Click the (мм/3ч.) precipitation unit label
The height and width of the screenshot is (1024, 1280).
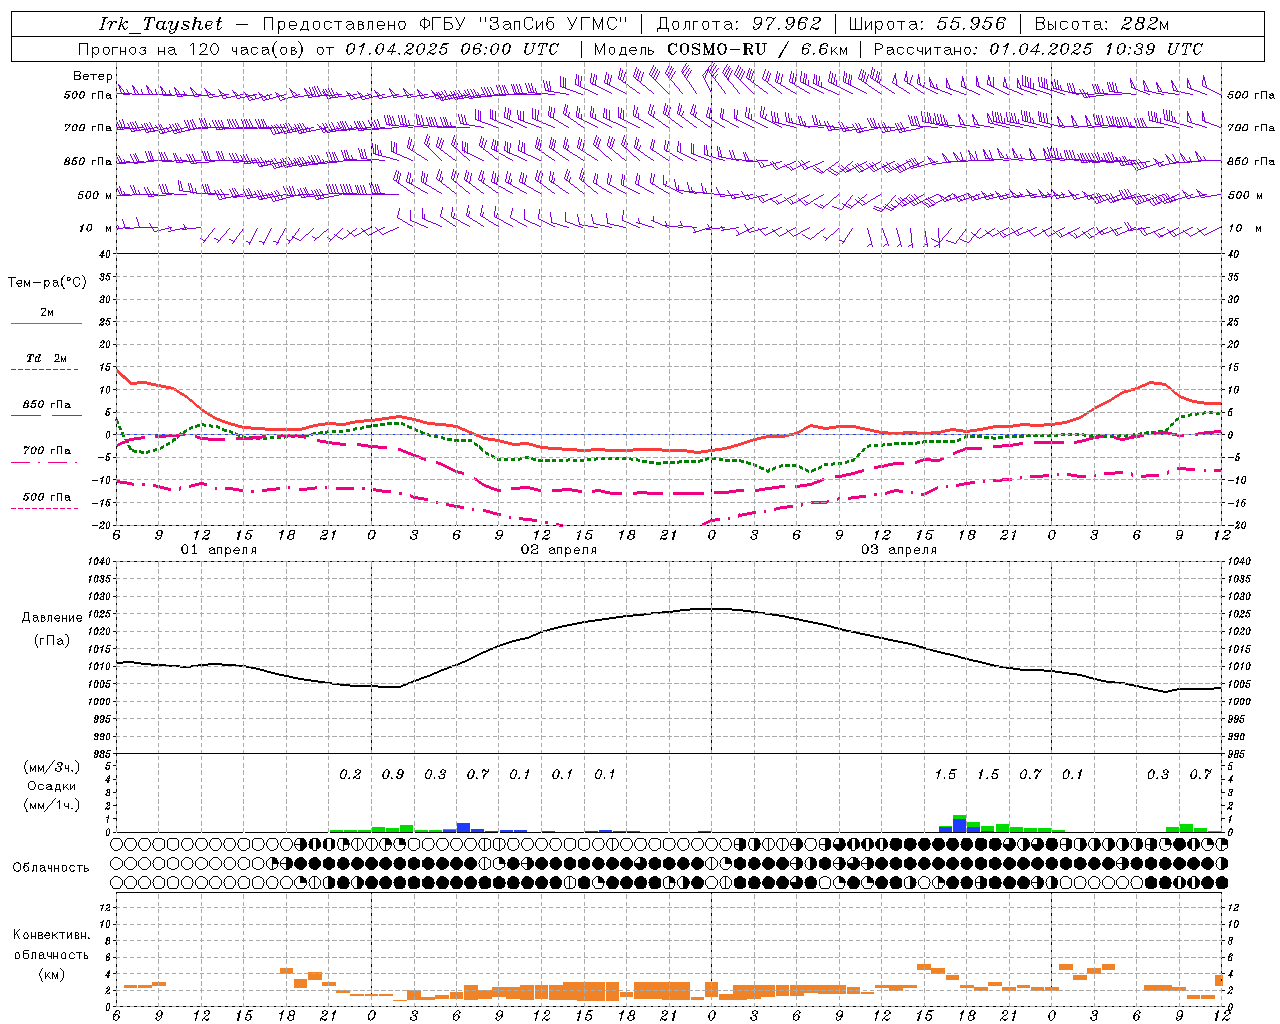tap(51, 767)
